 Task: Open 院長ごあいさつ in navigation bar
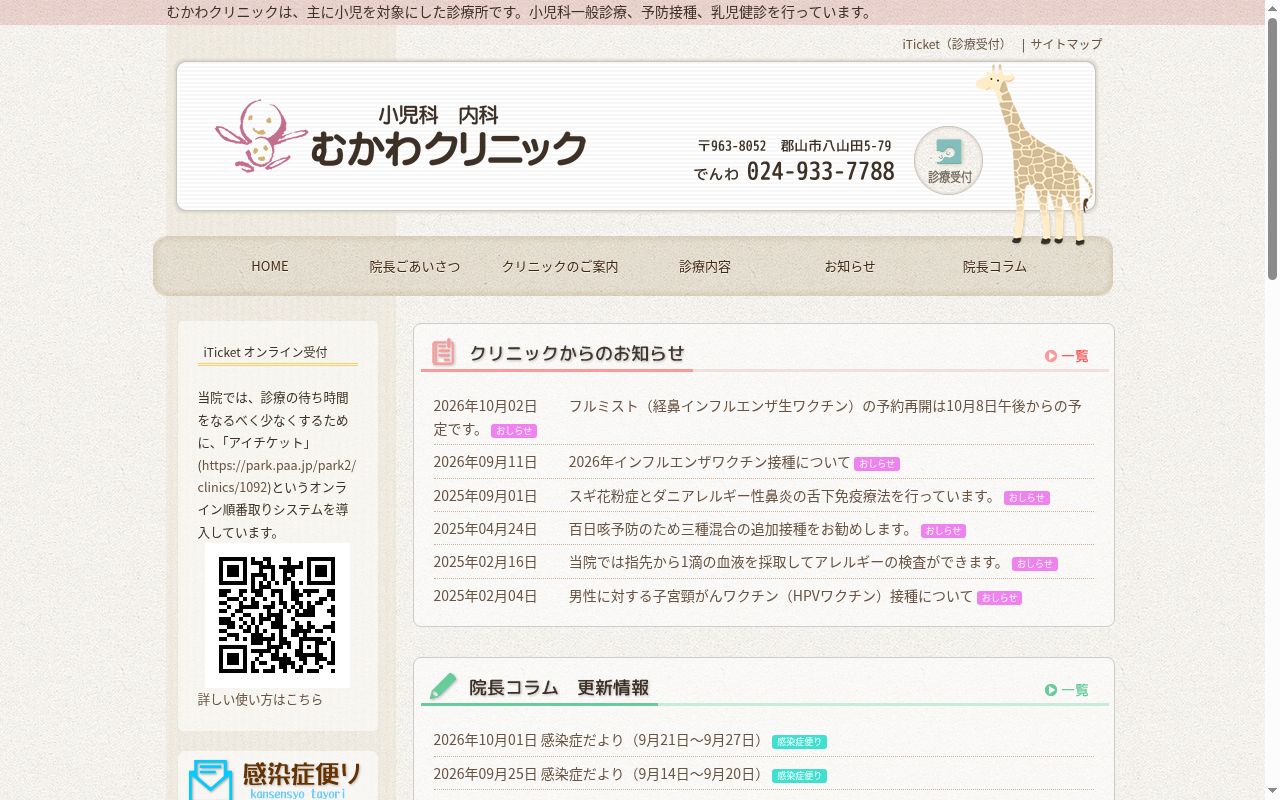[x=415, y=266]
